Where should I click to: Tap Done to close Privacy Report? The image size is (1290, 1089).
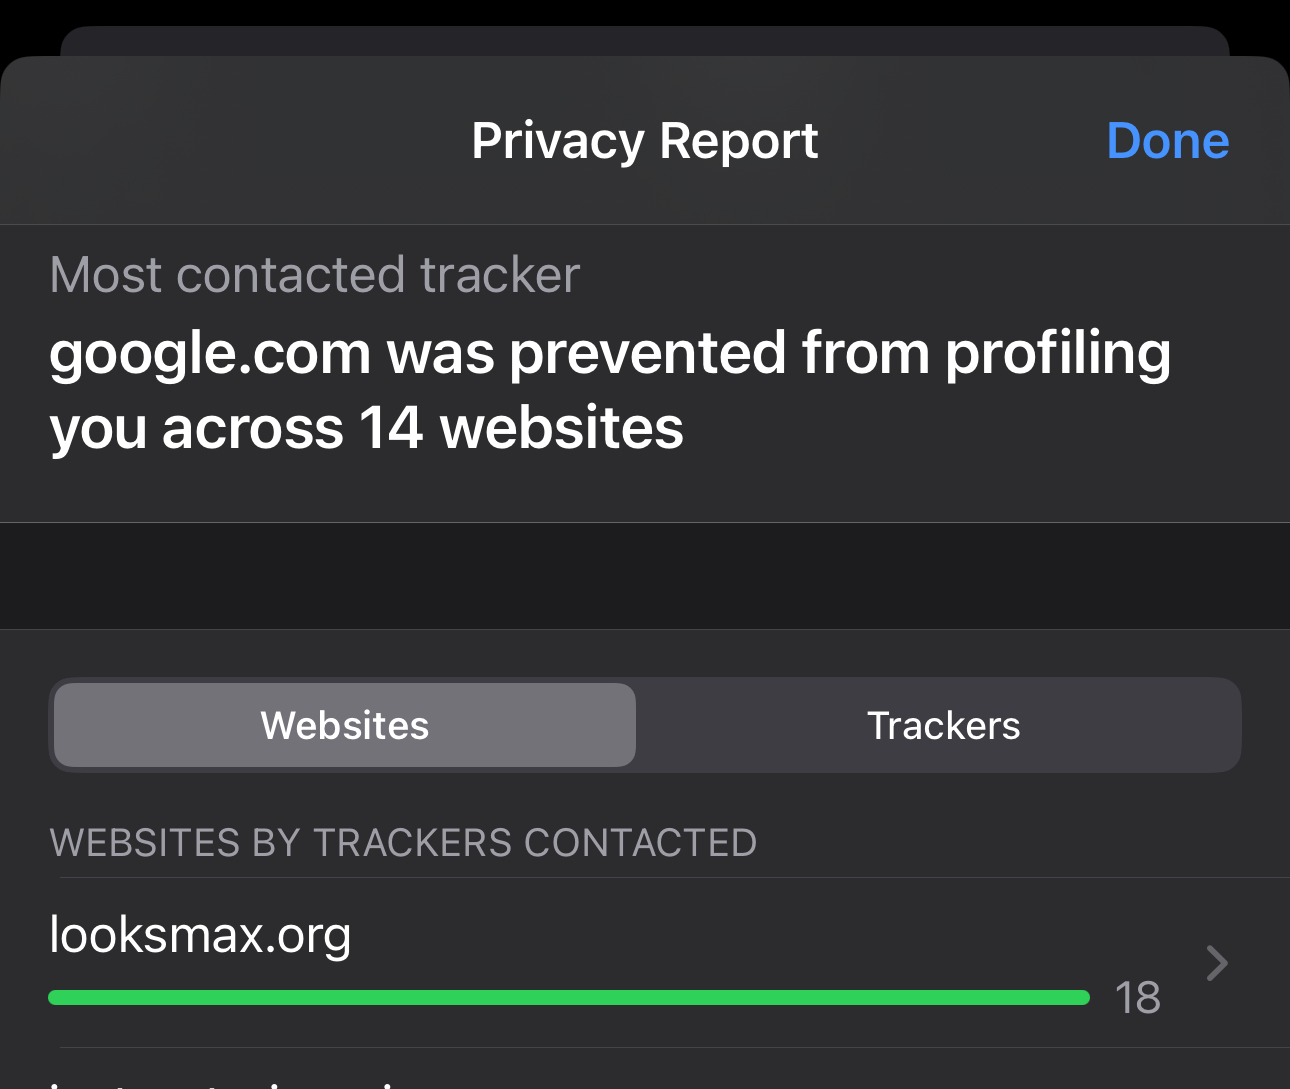coord(1167,141)
